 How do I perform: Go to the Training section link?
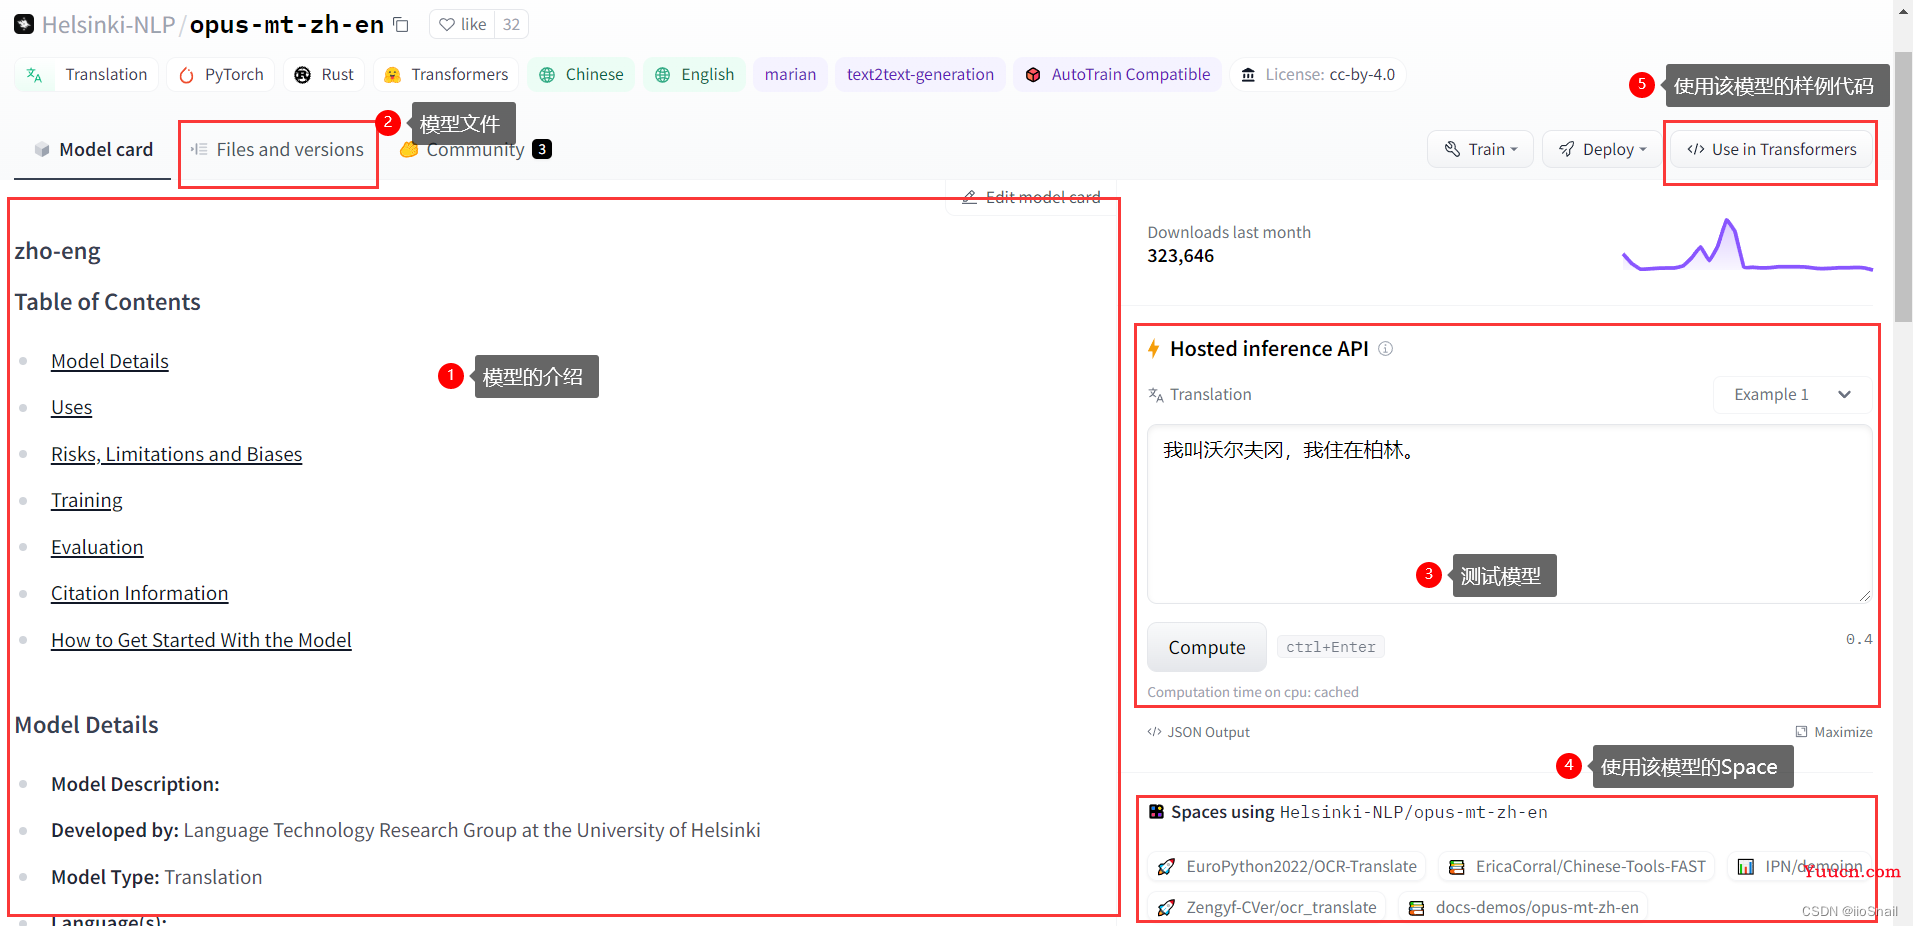pyautogui.click(x=87, y=500)
